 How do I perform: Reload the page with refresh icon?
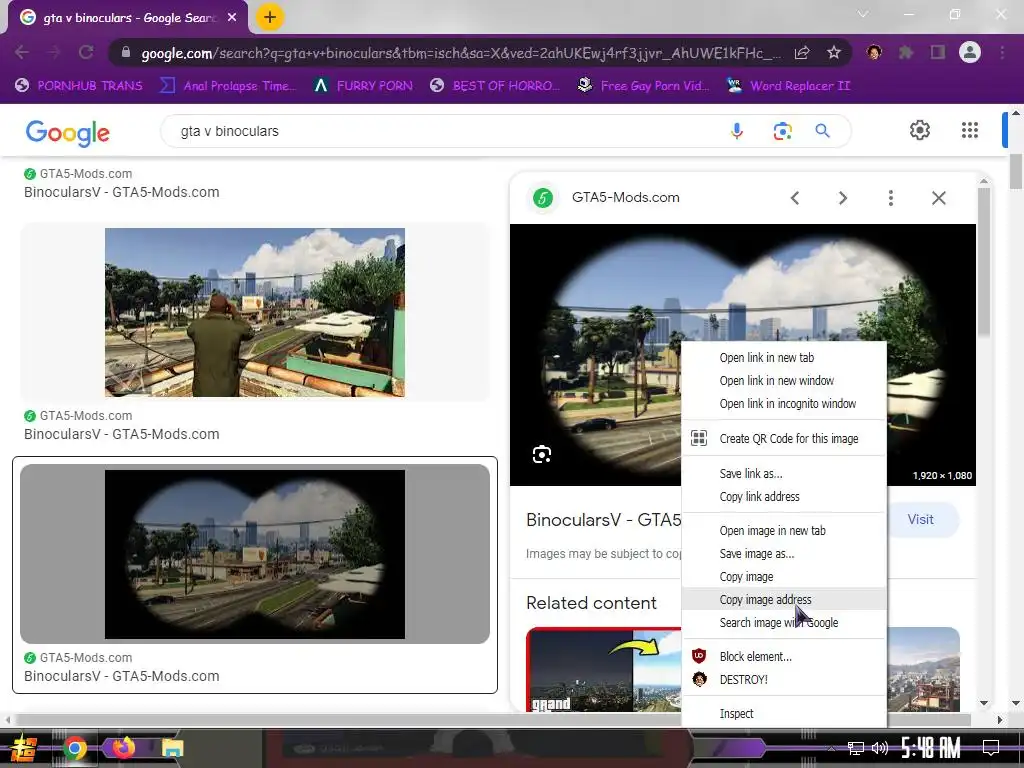pyautogui.click(x=86, y=52)
